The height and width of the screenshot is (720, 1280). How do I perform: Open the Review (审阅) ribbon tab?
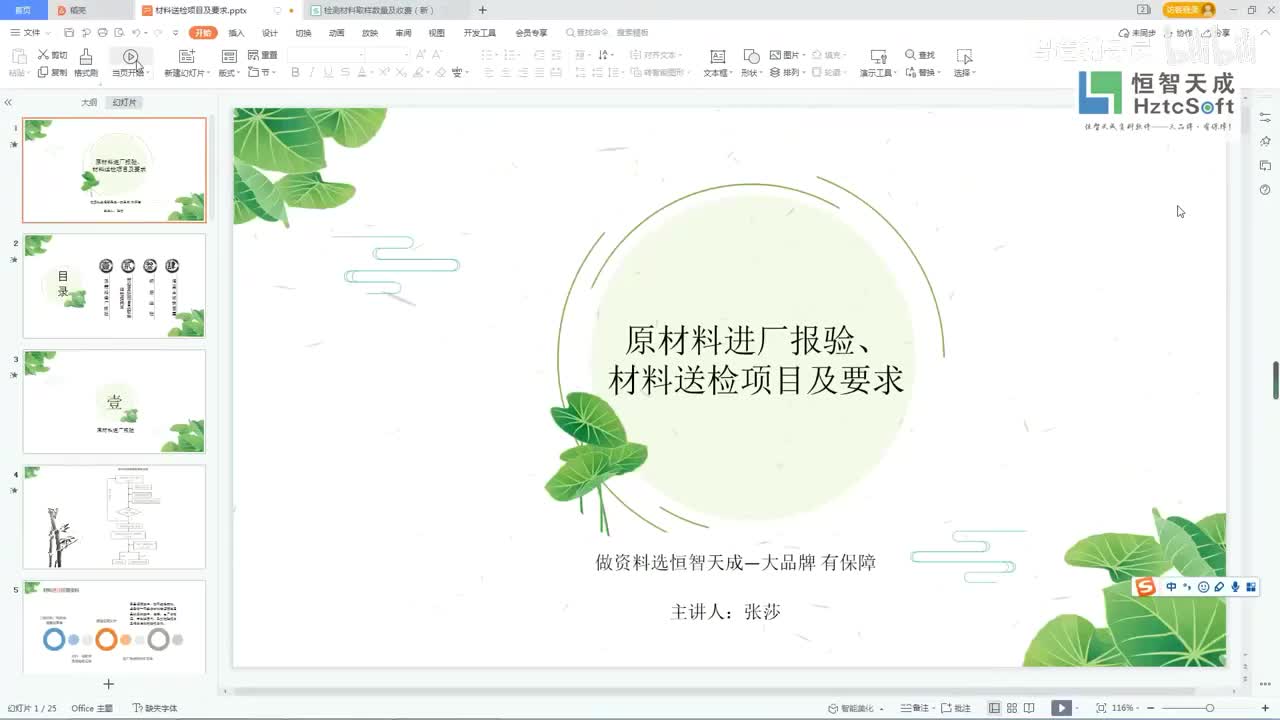[x=403, y=33]
